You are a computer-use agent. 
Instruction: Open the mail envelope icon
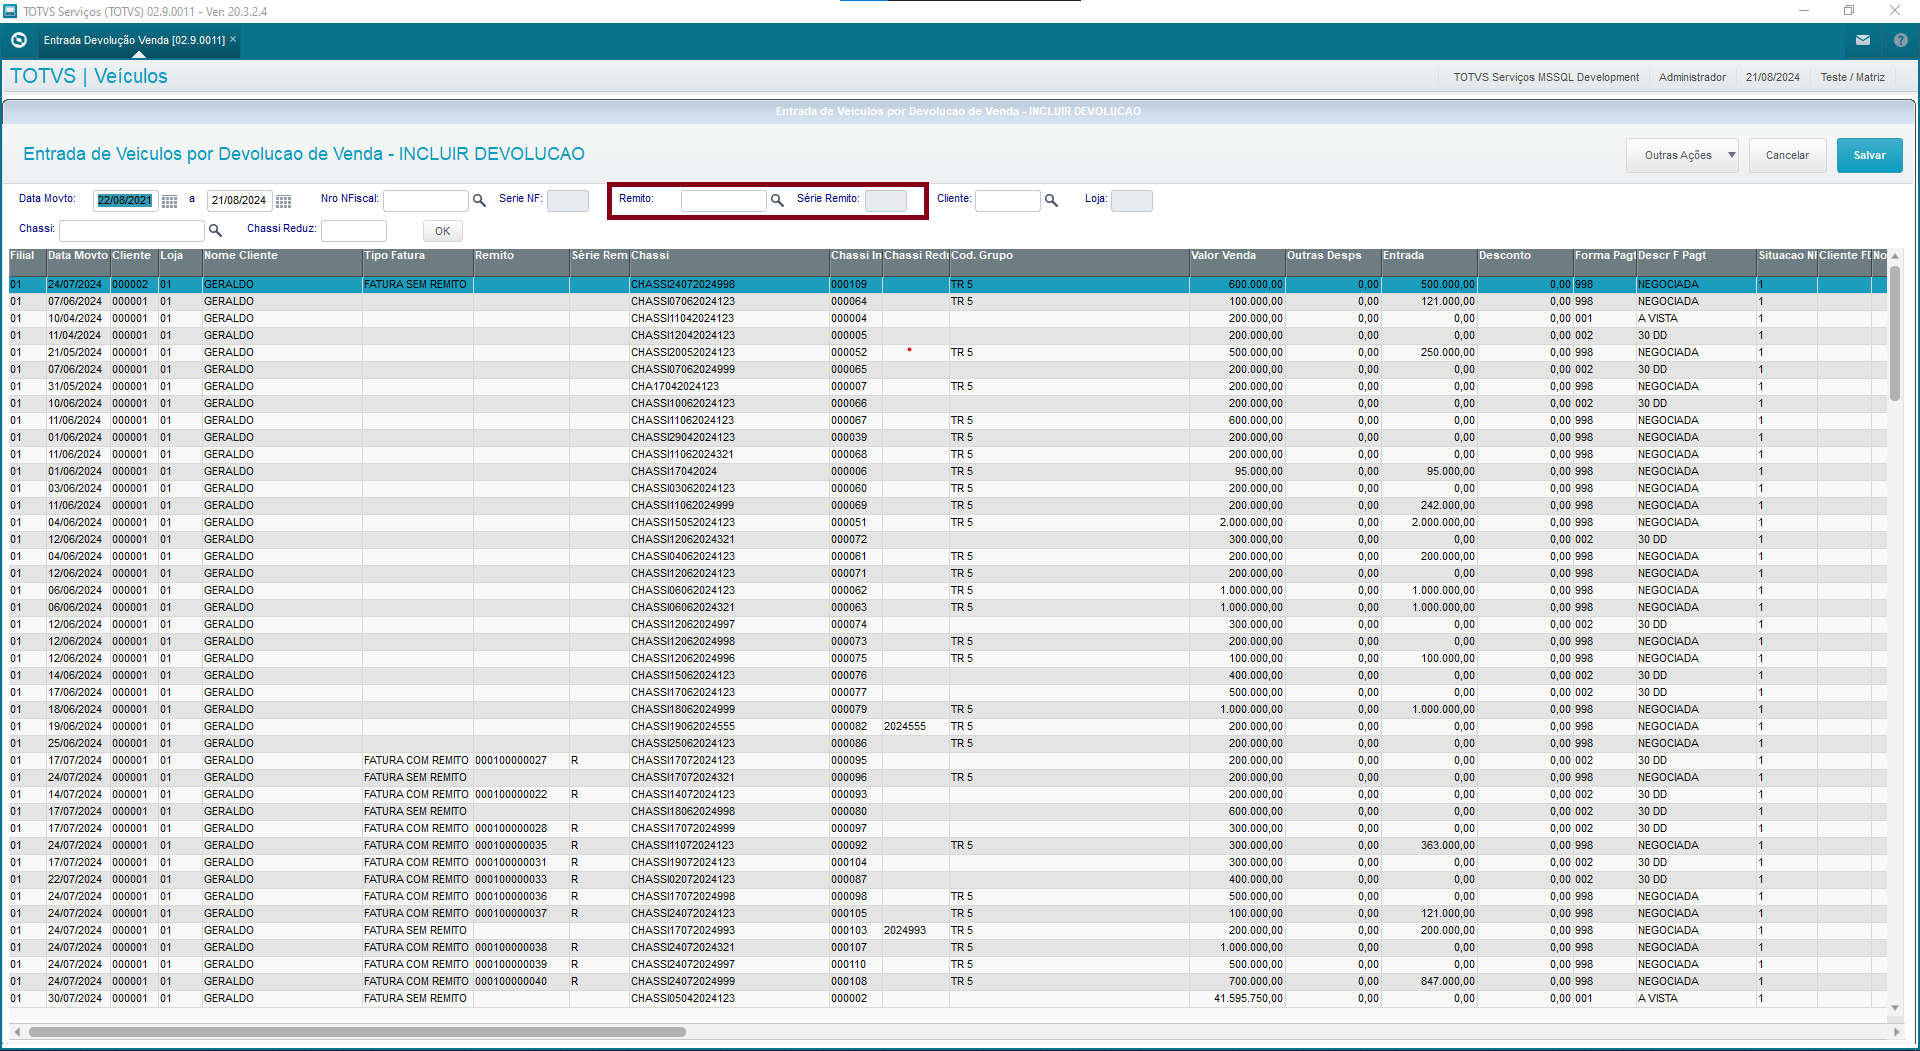point(1863,40)
